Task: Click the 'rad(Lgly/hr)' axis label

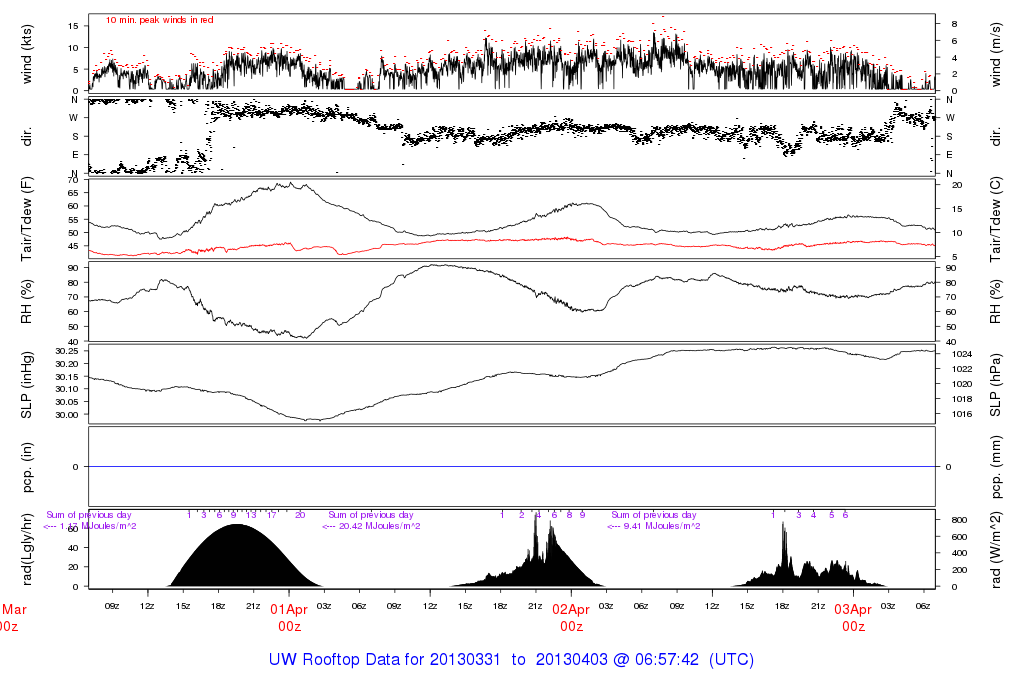Action: [x=27, y=549]
